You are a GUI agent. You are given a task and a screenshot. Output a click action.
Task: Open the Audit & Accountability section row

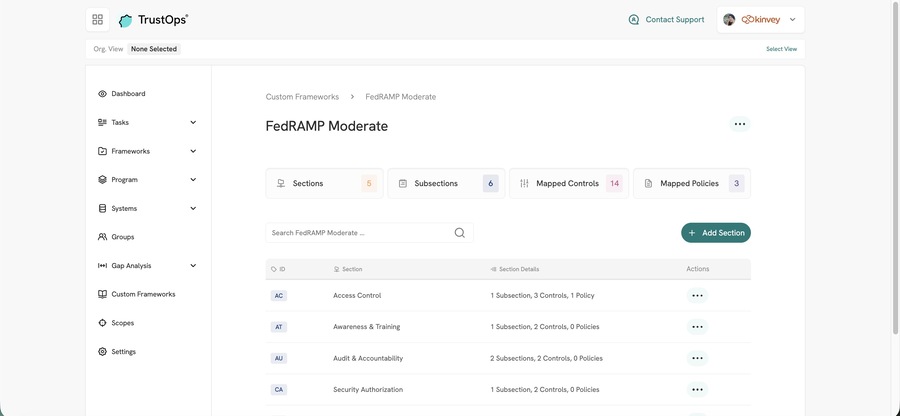(508, 358)
